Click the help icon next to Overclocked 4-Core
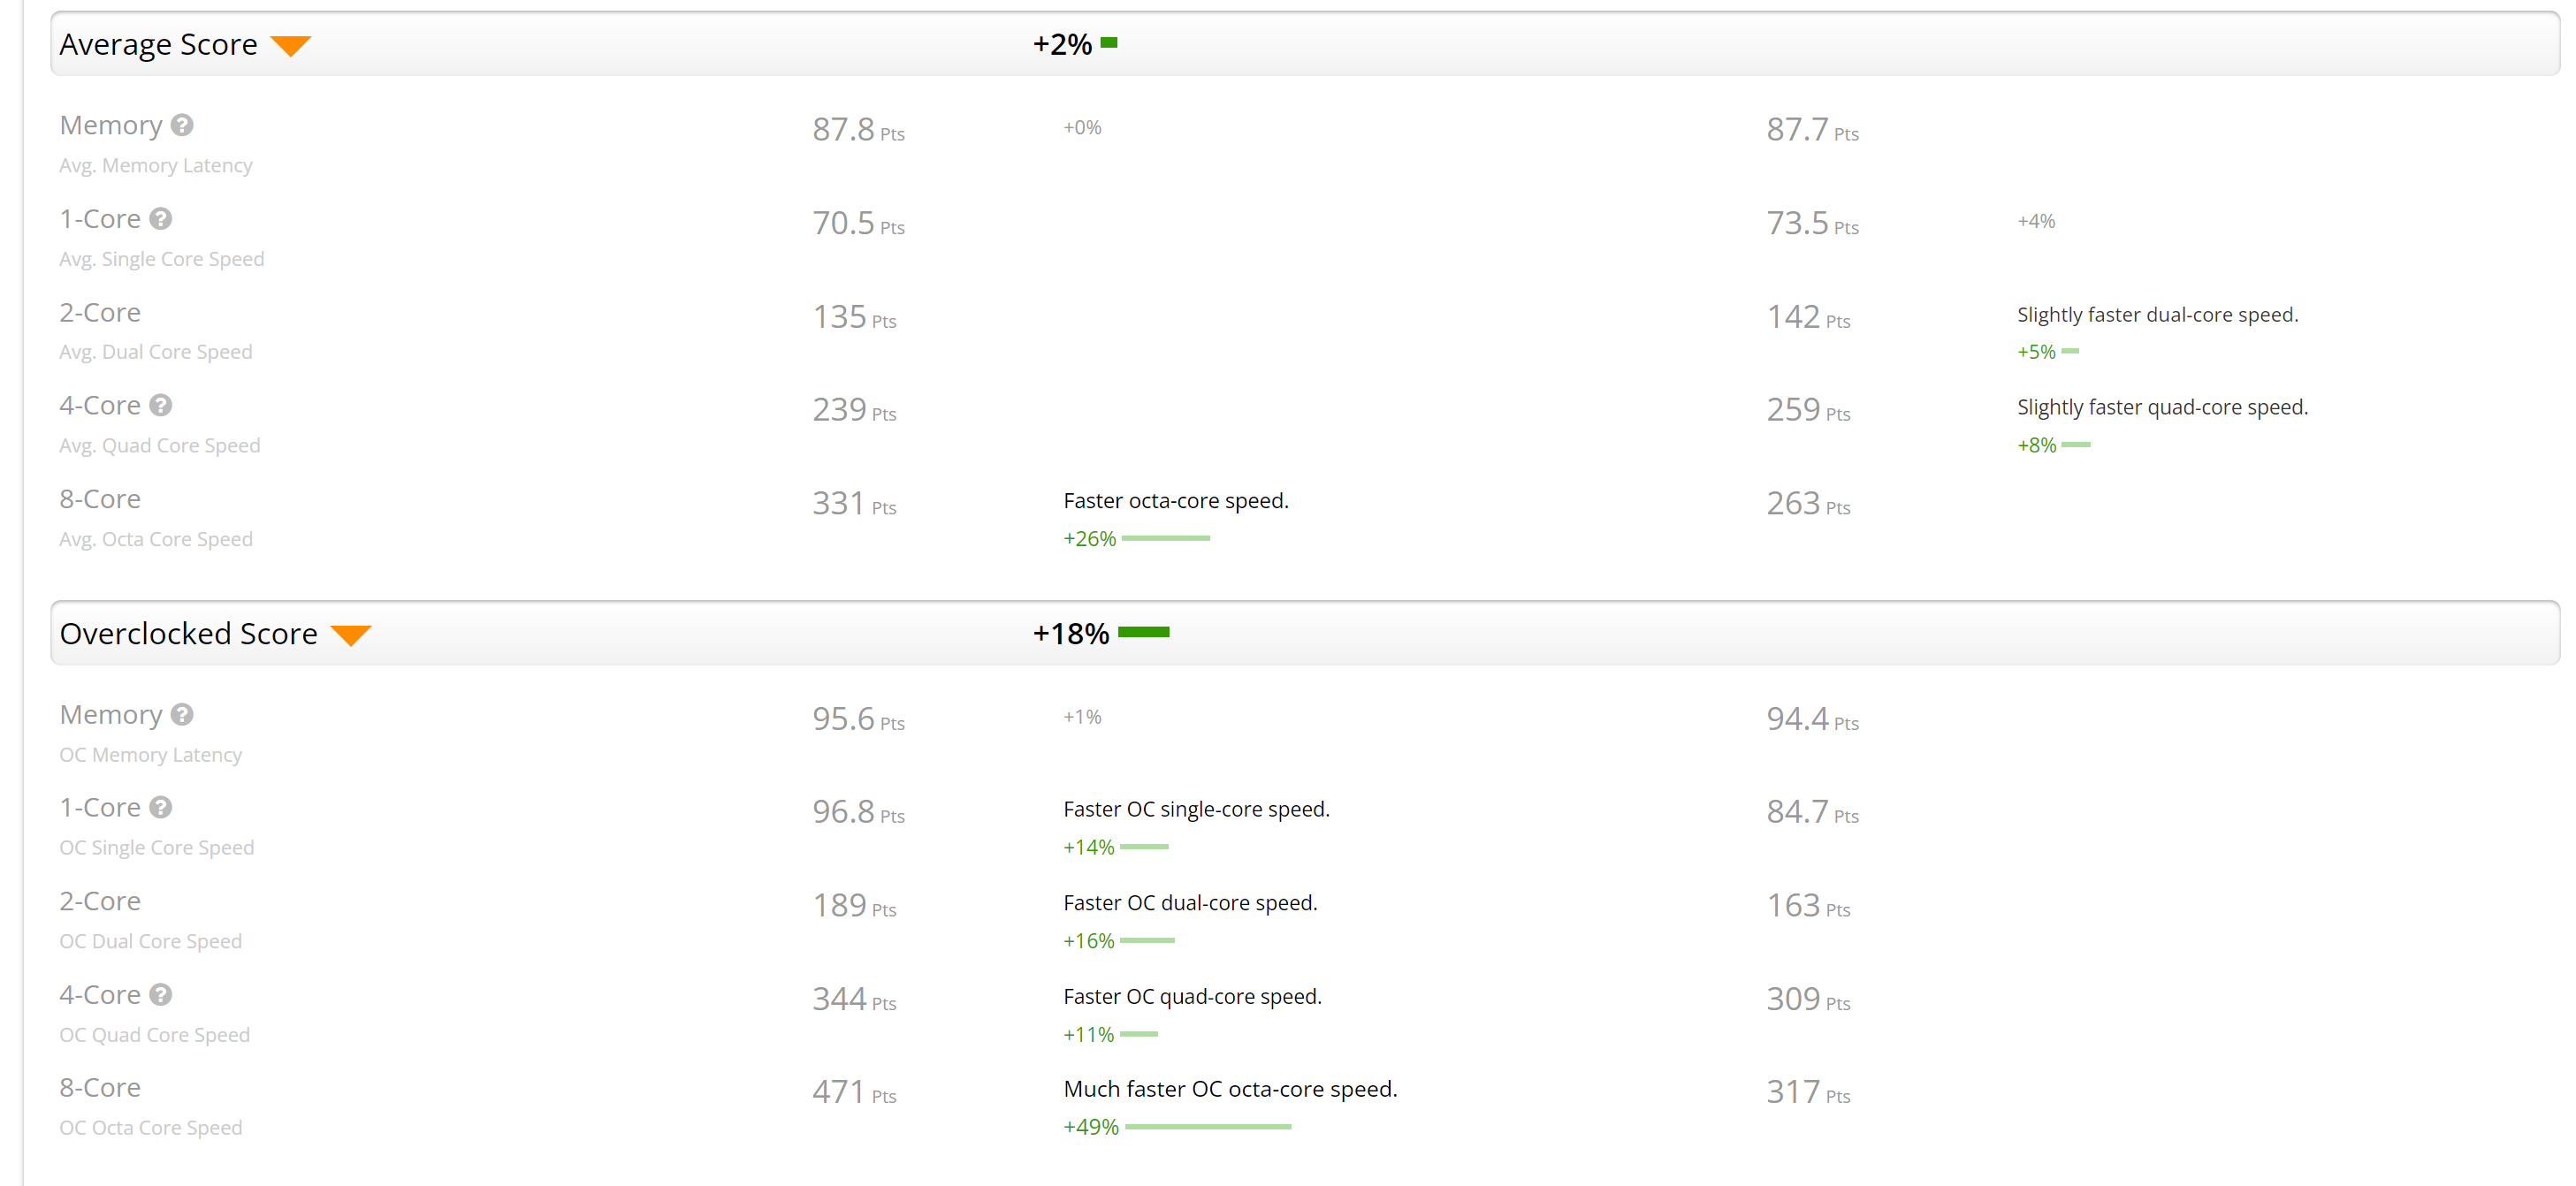This screenshot has width=2576, height=1186. pyautogui.click(x=161, y=994)
